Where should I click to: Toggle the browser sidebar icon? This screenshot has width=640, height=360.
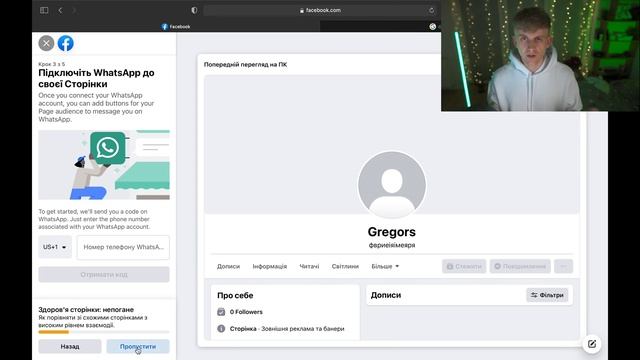pyautogui.click(x=44, y=10)
